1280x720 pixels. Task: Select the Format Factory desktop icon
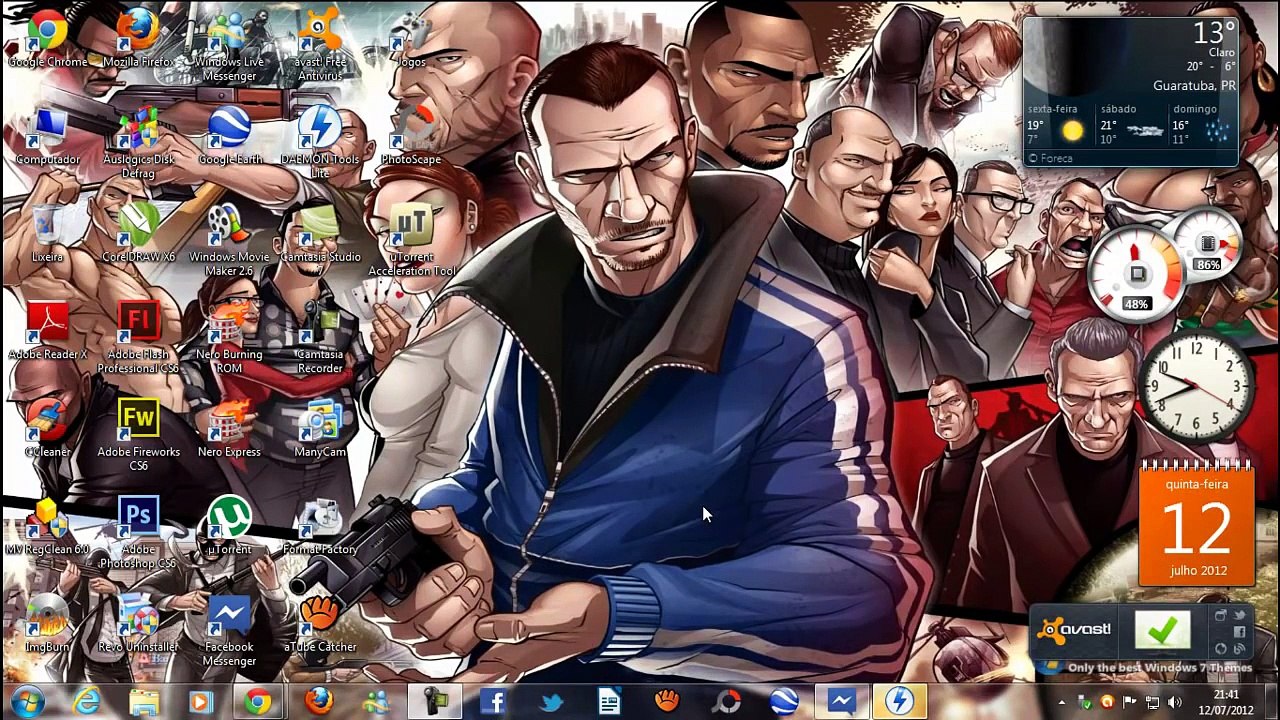[320, 526]
